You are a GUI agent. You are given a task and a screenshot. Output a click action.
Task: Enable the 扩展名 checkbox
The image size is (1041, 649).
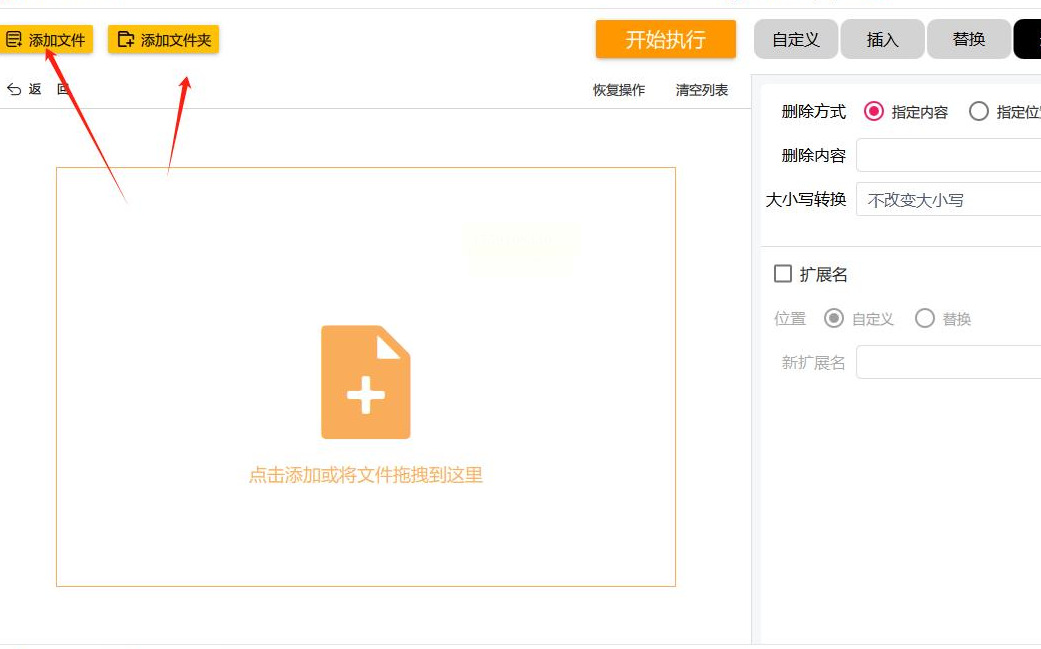pos(783,273)
